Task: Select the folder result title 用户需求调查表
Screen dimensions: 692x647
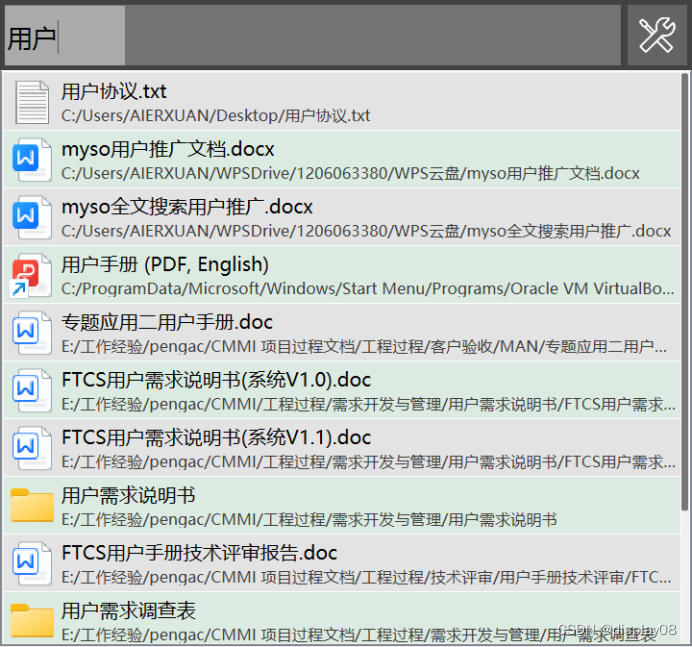Action: [x=128, y=611]
